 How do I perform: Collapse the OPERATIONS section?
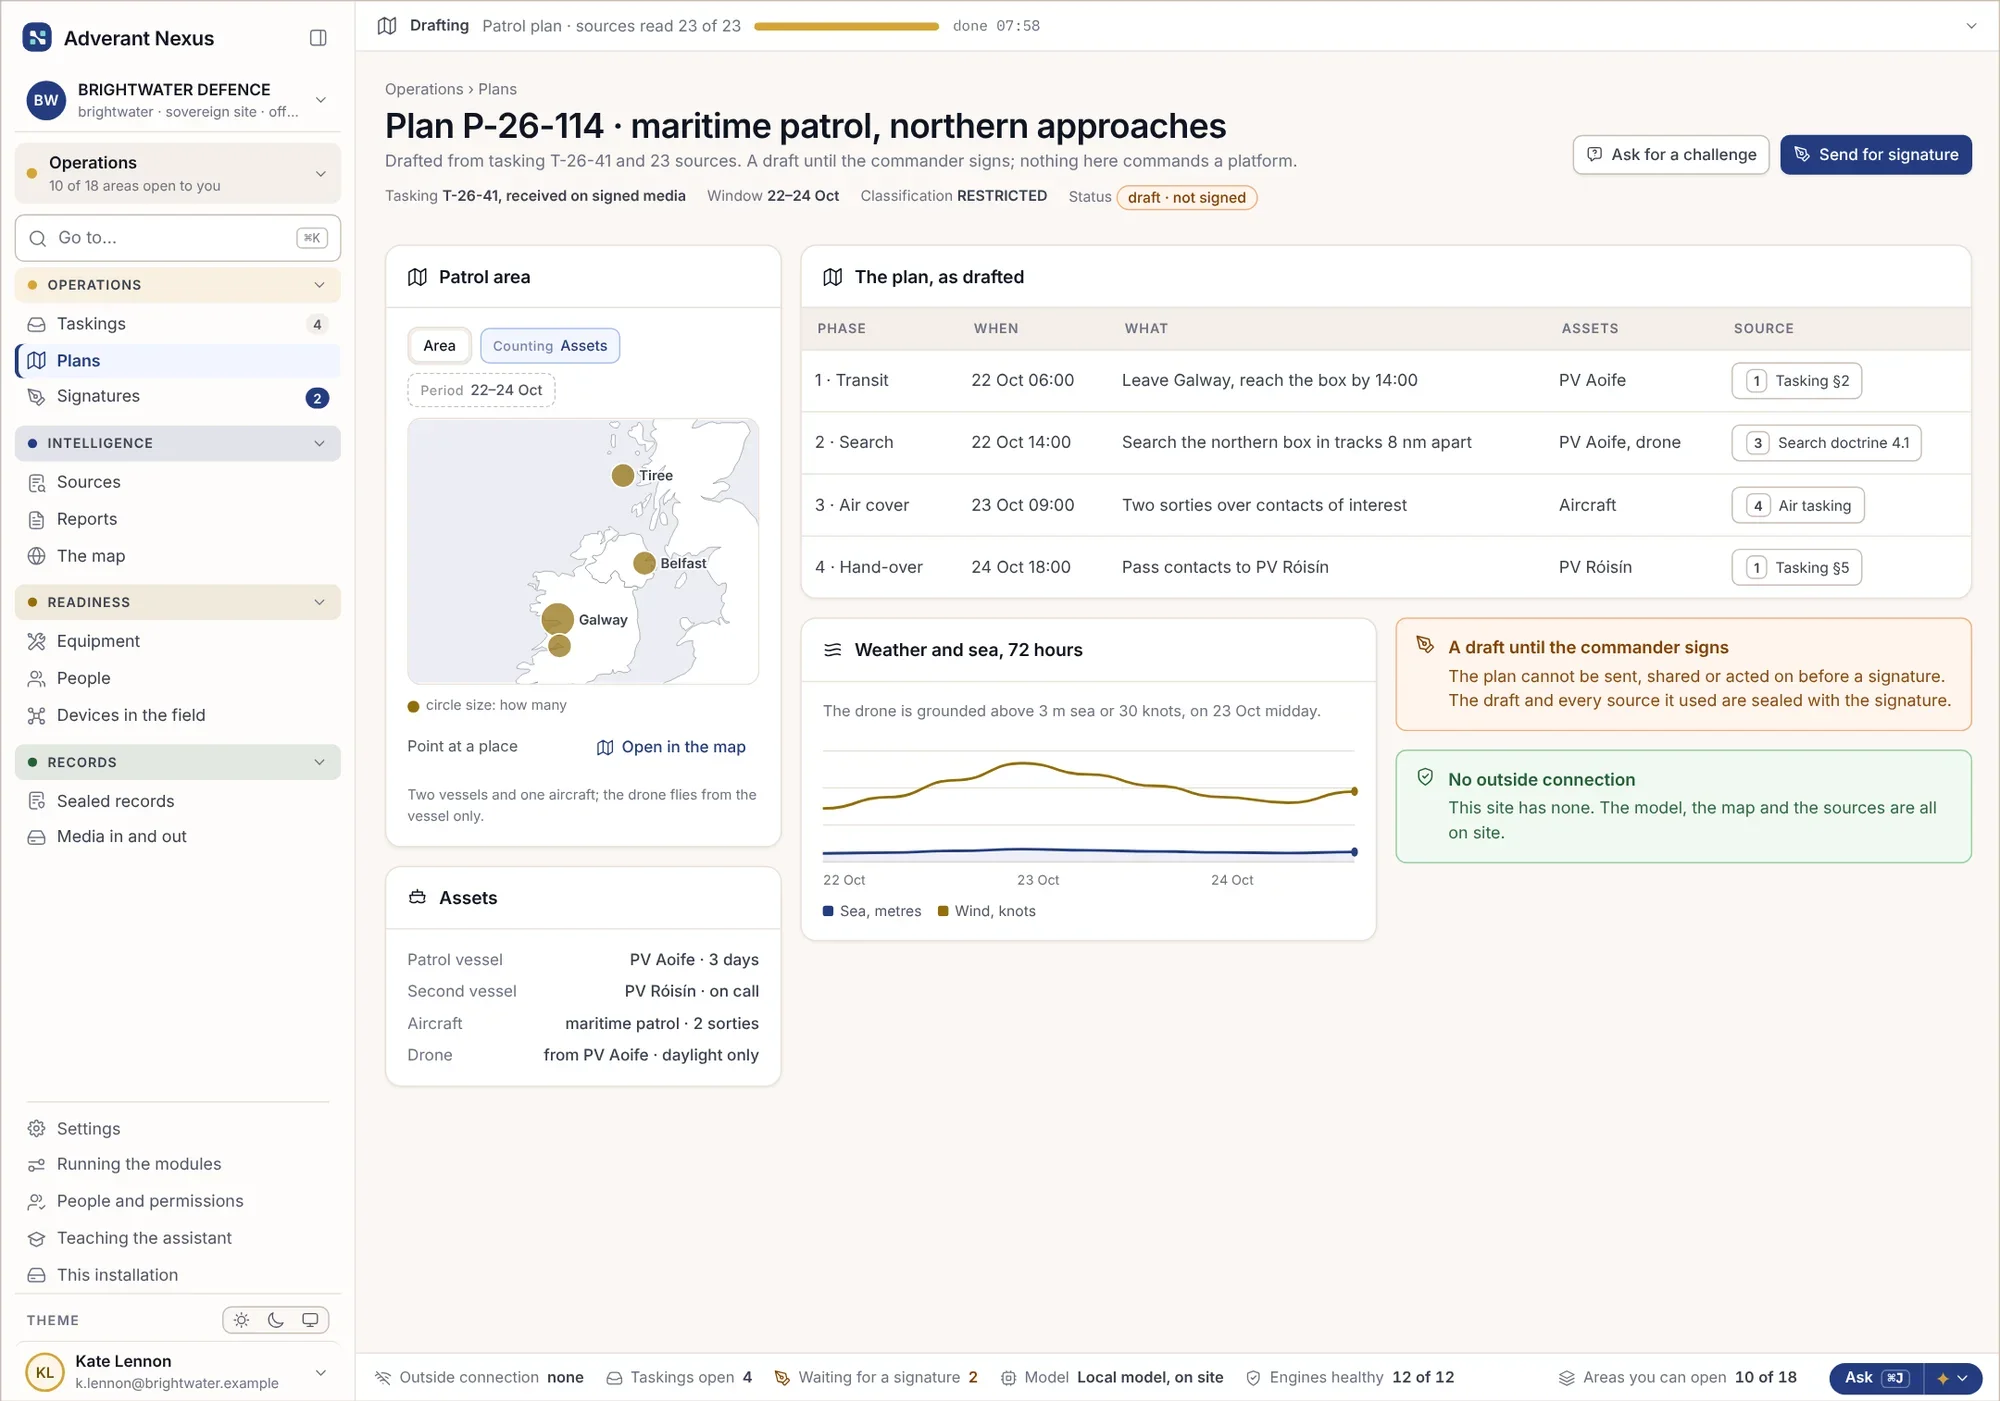point(177,285)
